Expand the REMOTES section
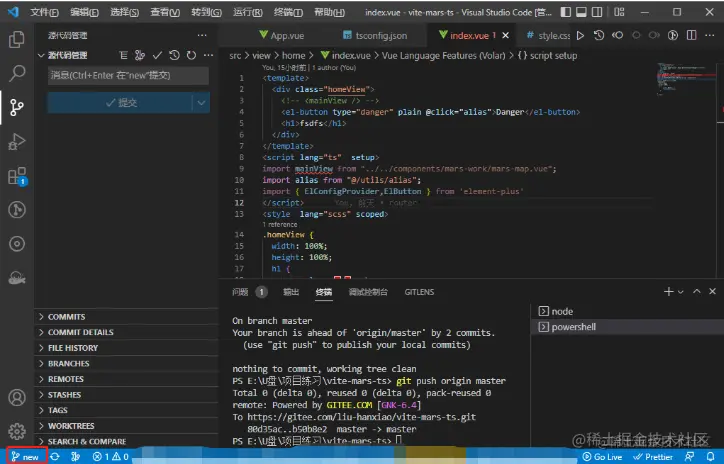Image resolution: width=724 pixels, height=464 pixels. tap(126, 379)
